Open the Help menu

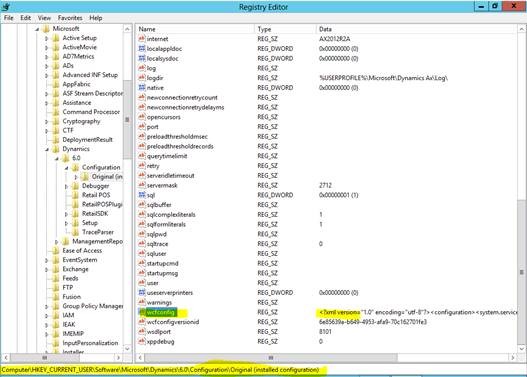[96, 18]
